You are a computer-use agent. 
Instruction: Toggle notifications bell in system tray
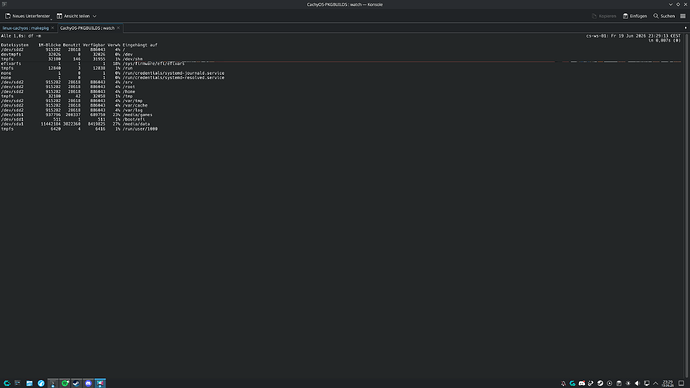[x=563, y=383]
